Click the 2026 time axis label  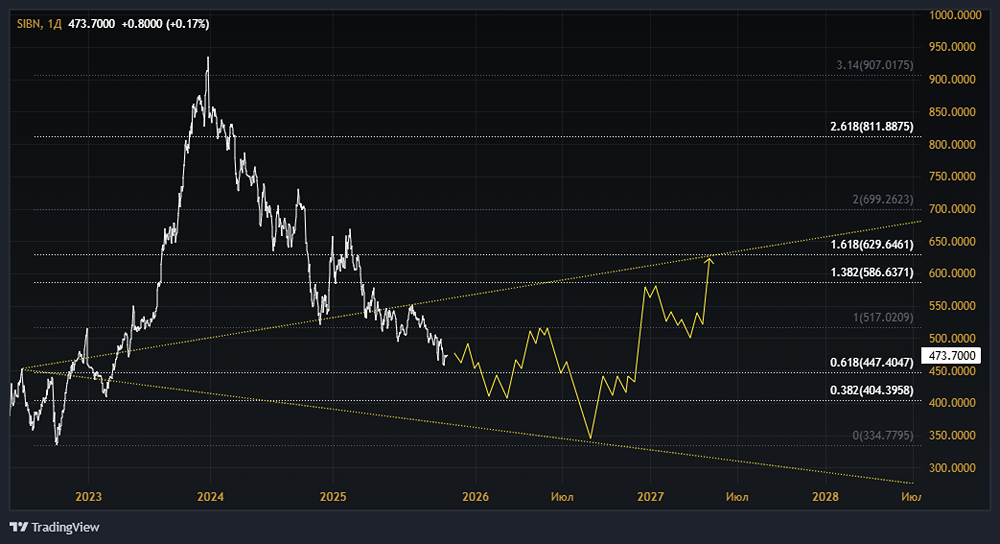(x=475, y=497)
